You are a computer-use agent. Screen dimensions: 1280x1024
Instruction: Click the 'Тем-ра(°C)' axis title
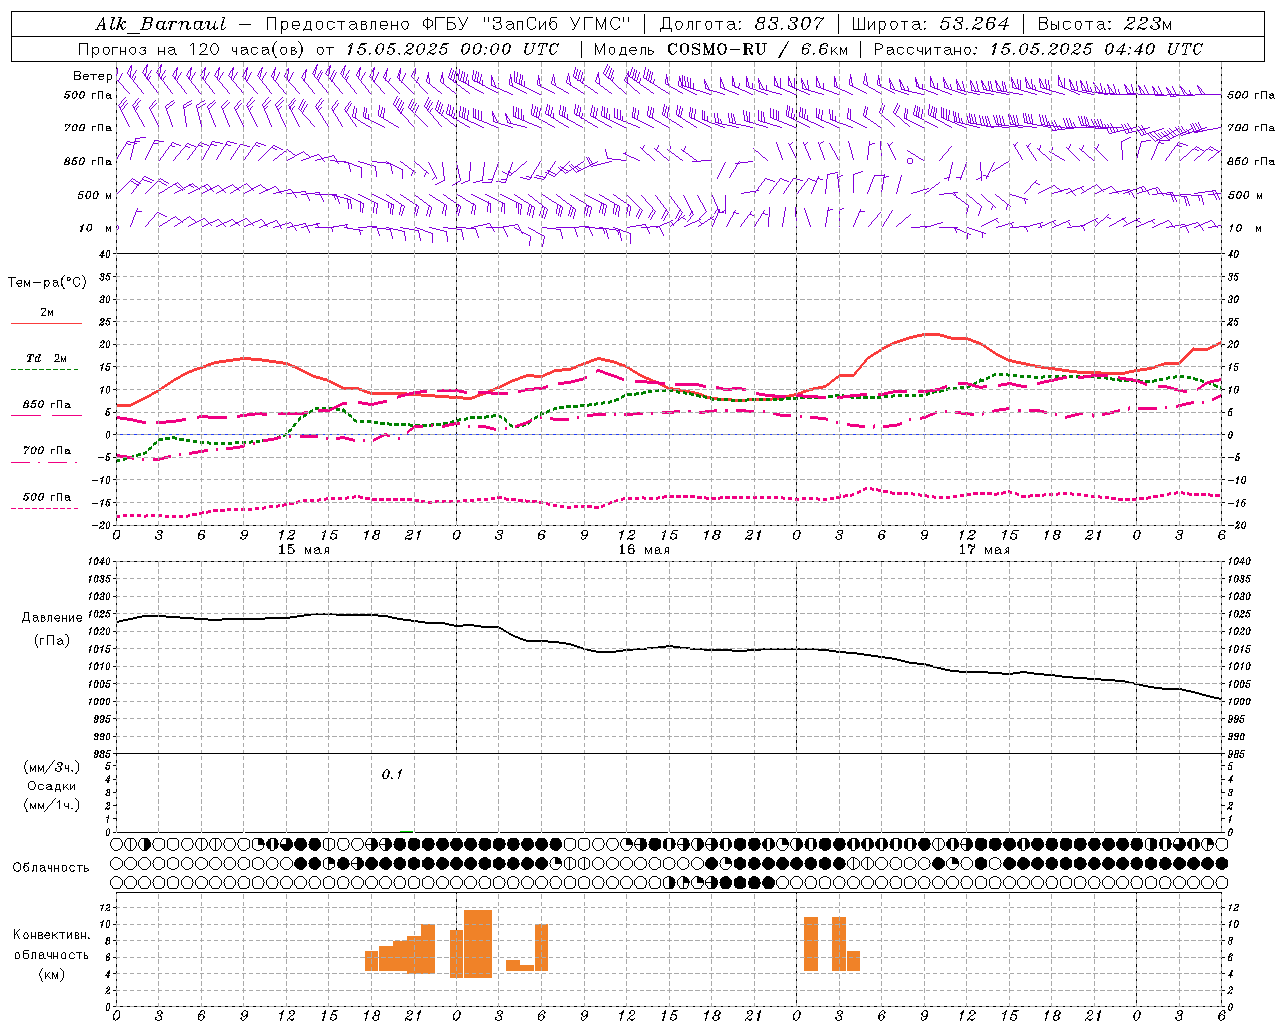point(47,283)
